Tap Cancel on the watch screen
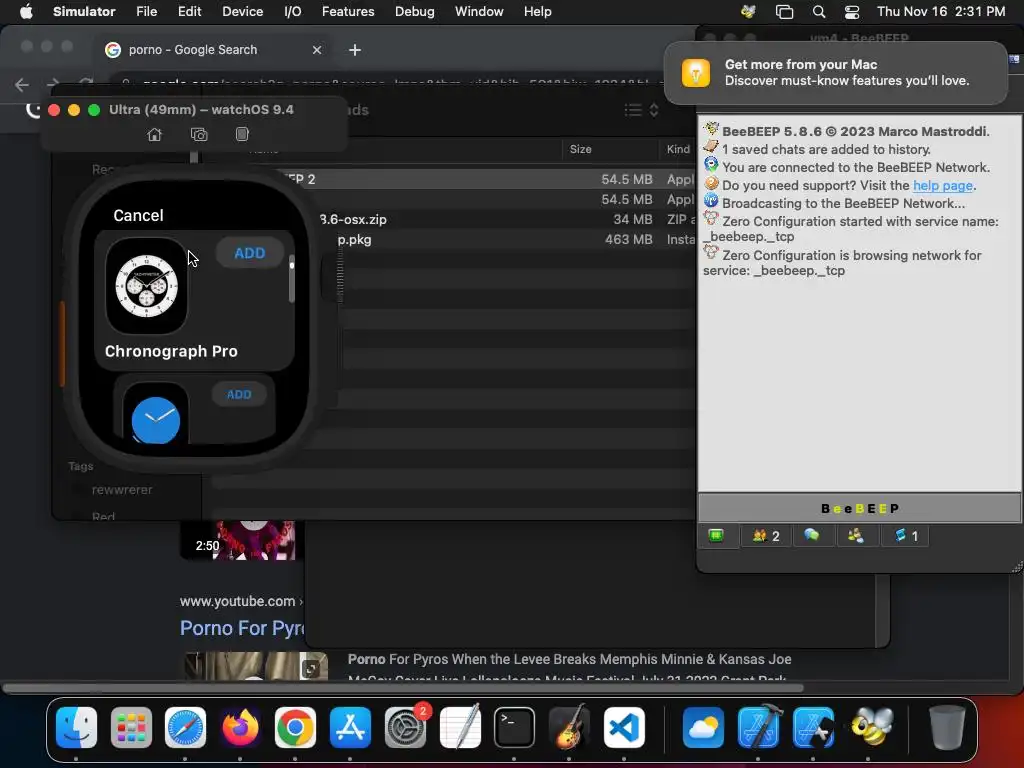Screen dimensions: 1024x768 coord(138,216)
